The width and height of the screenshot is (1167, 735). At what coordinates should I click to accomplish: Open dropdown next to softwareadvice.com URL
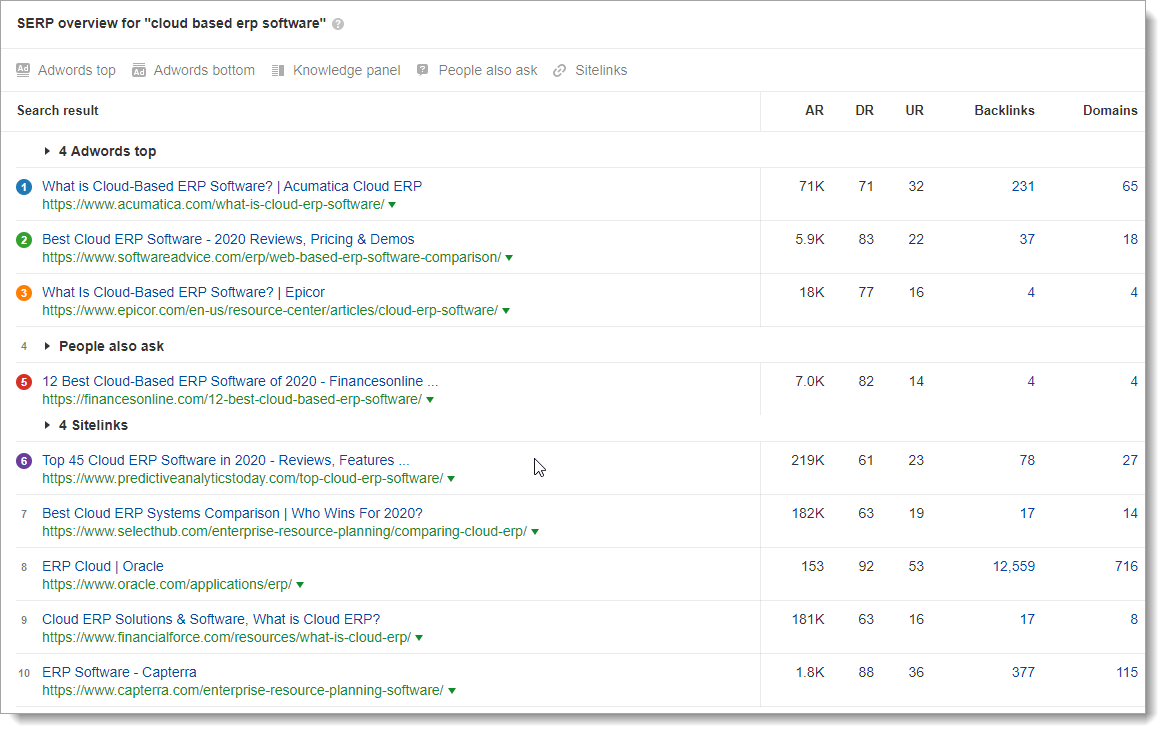pyautogui.click(x=509, y=257)
